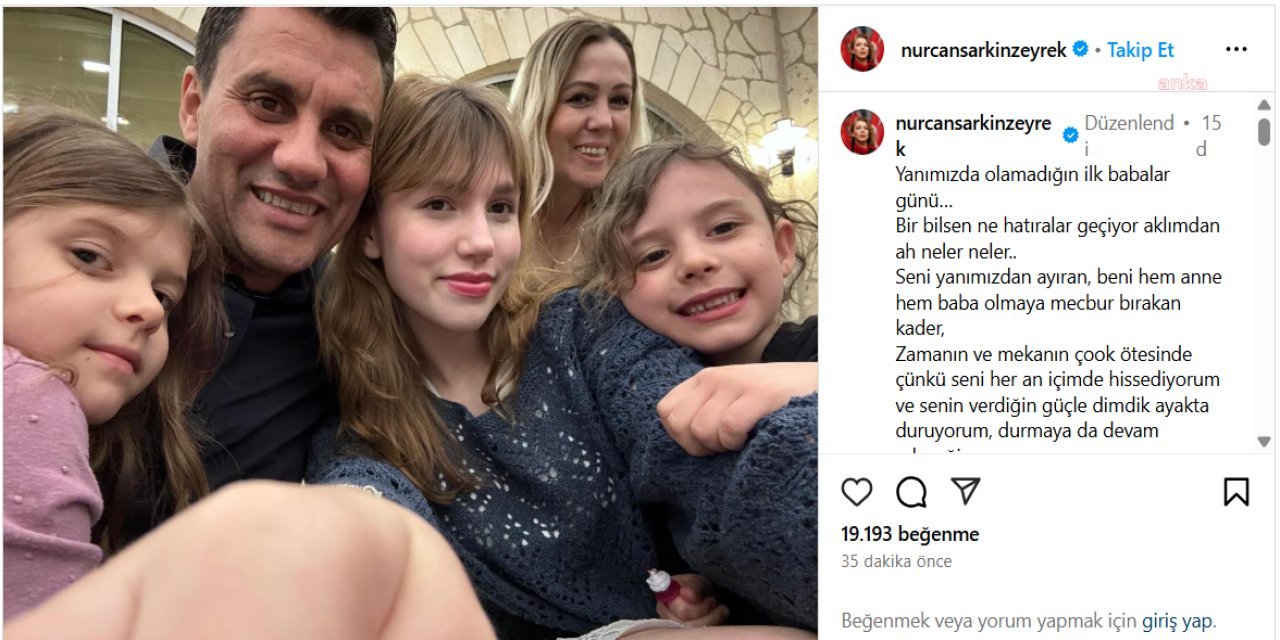Open the three-dot more options menu
The height and width of the screenshot is (640, 1280).
(1236, 49)
